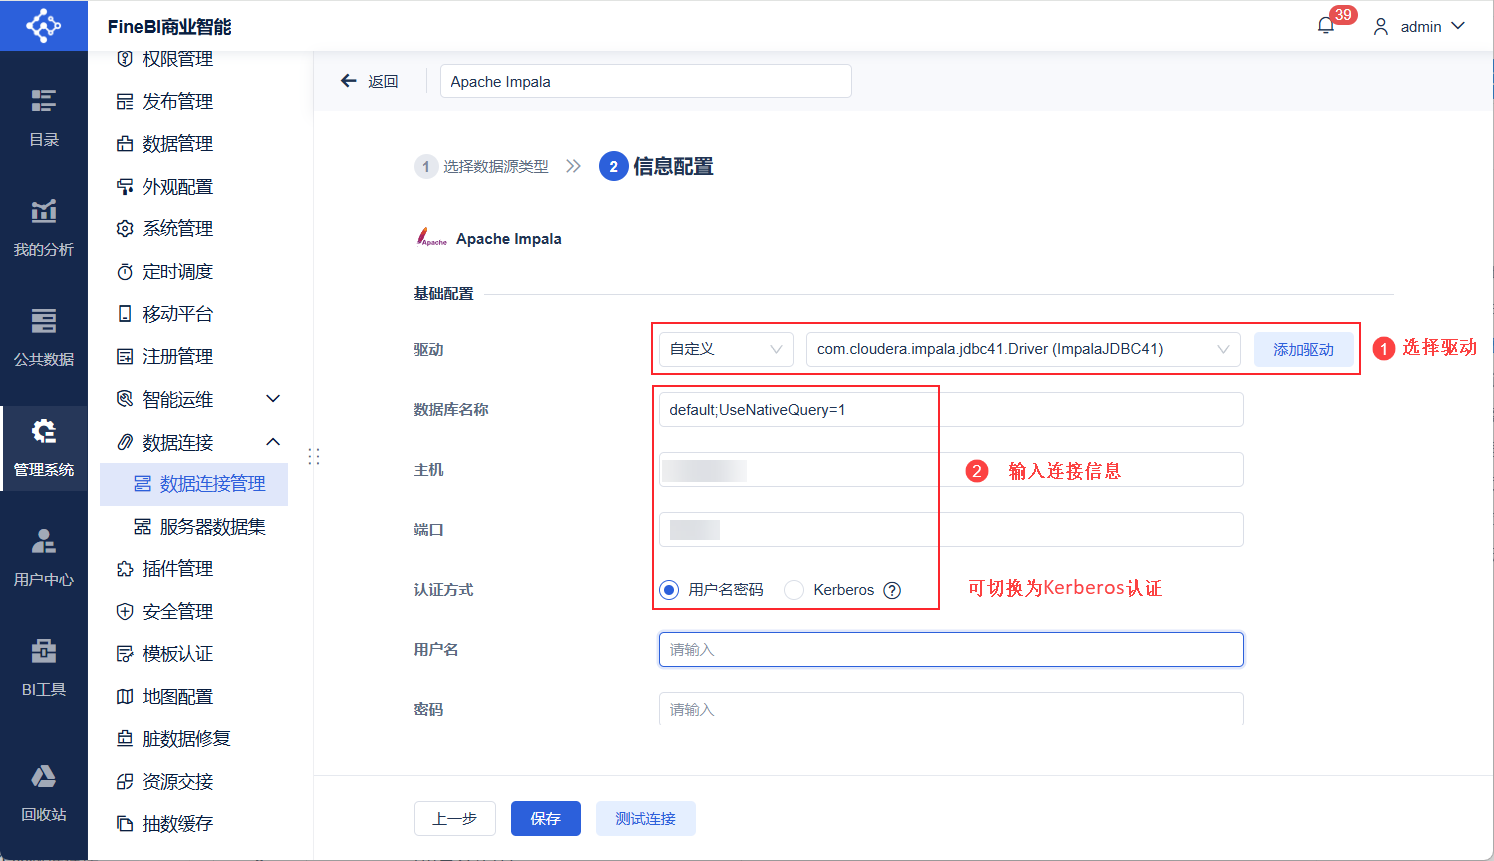Click the 系统管理 gear icon
Viewport: 1494px width, 861px height.
125,229
